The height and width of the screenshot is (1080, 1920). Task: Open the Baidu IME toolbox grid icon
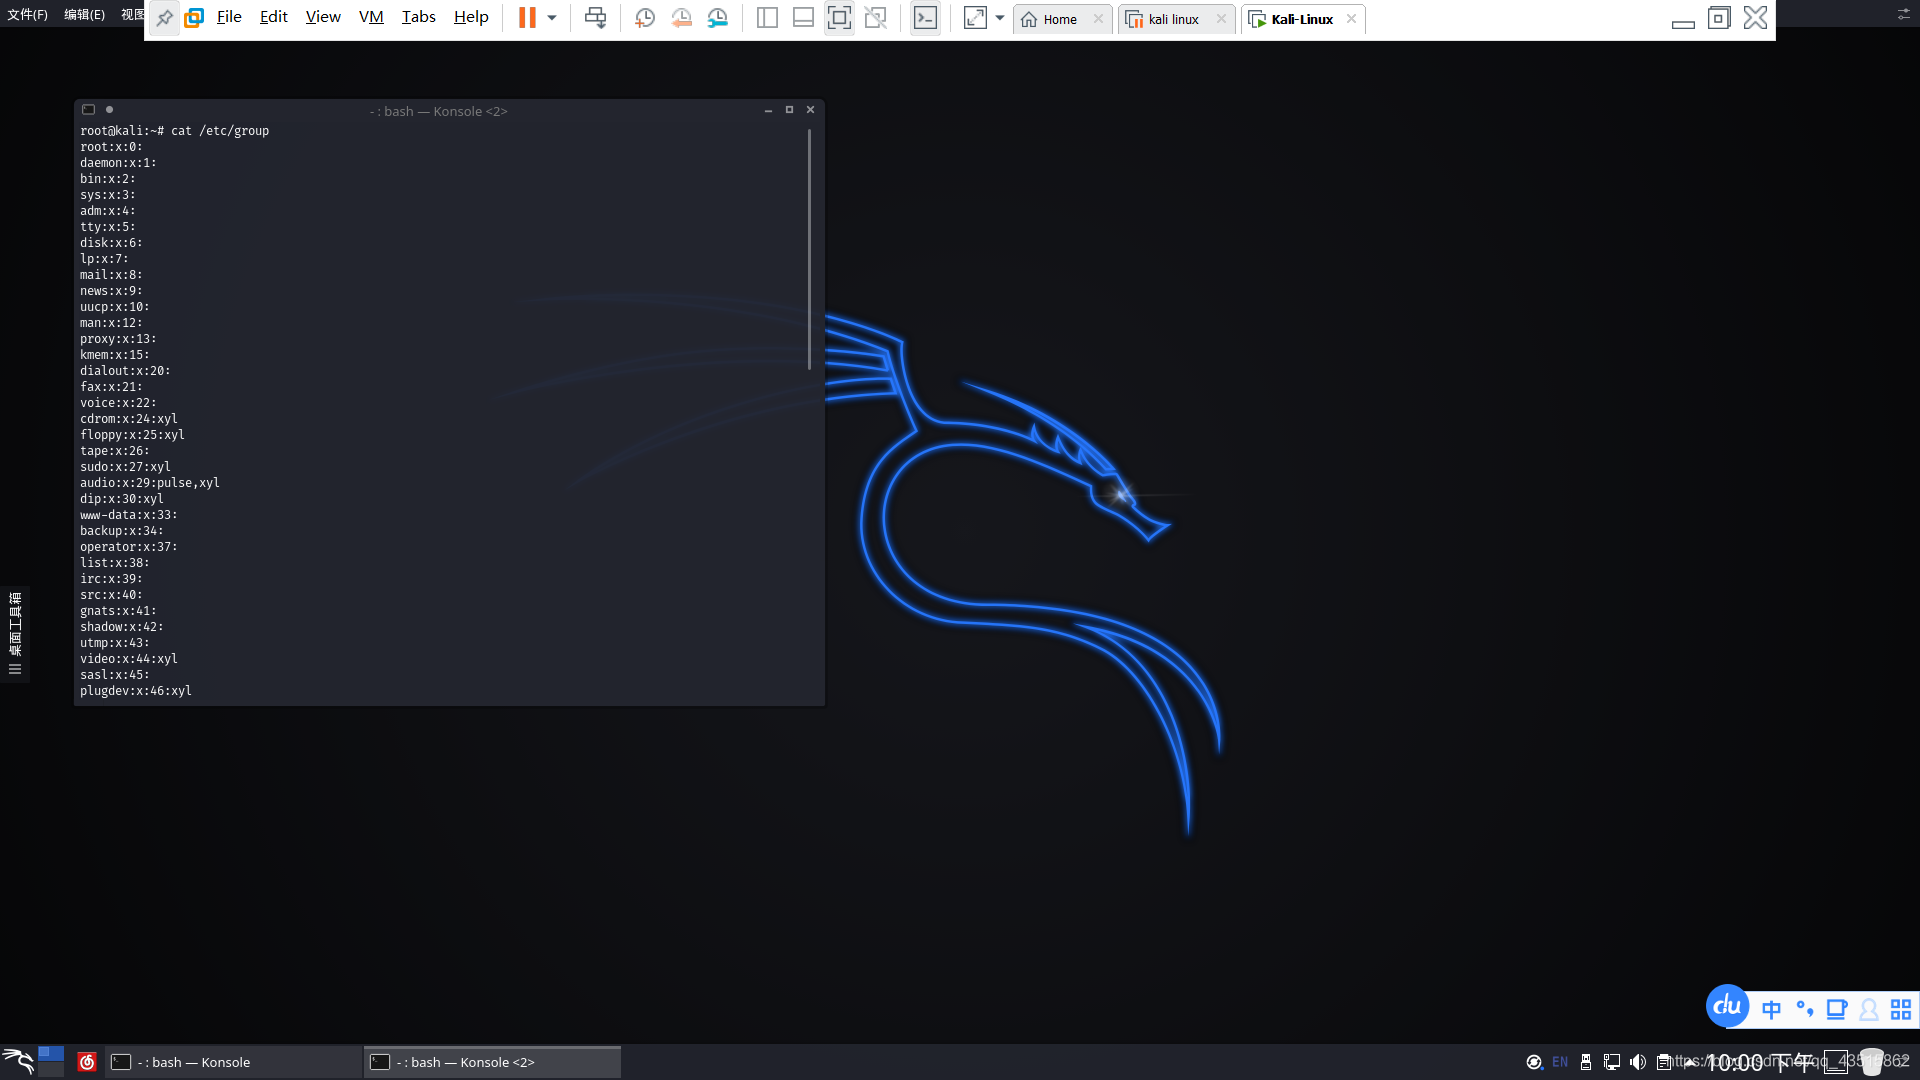(1901, 1010)
